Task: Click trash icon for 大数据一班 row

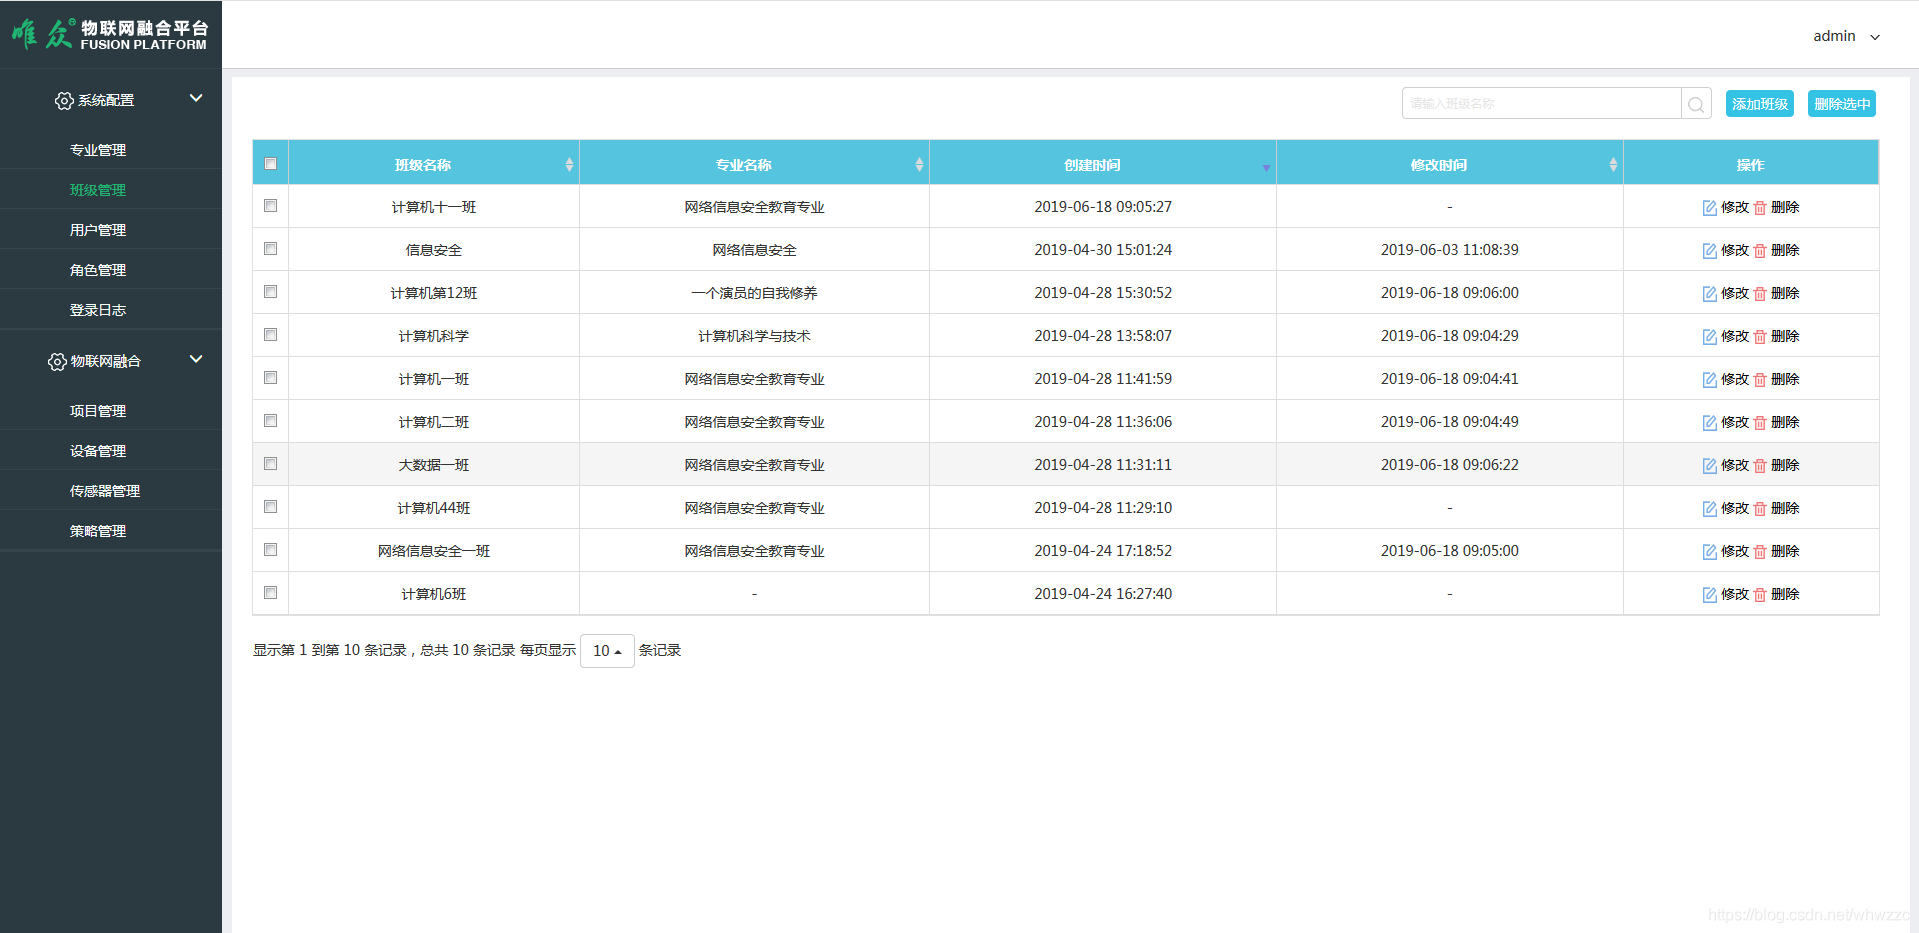Action: [x=1760, y=466]
